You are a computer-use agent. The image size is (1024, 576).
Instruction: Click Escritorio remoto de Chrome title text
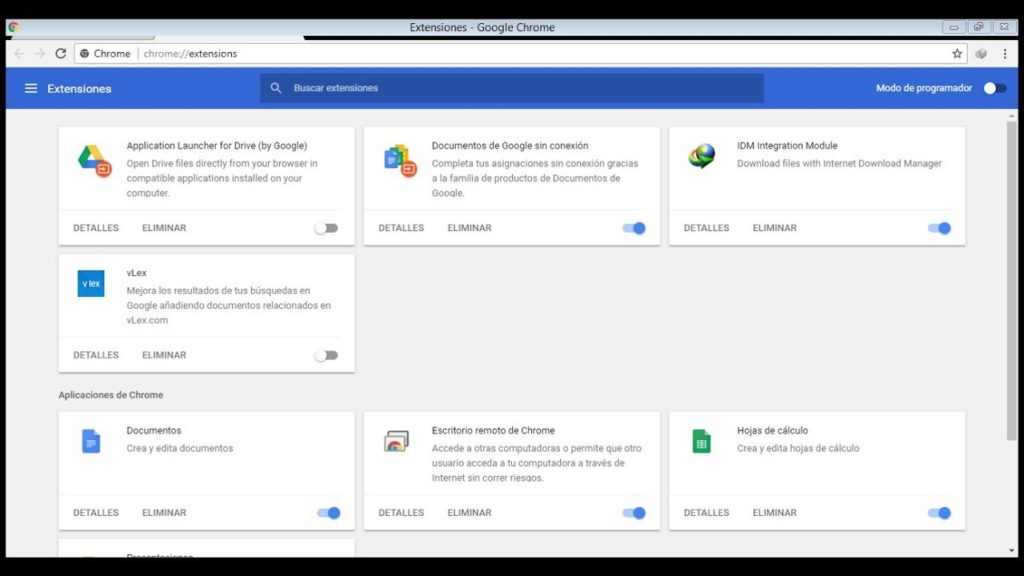point(493,430)
